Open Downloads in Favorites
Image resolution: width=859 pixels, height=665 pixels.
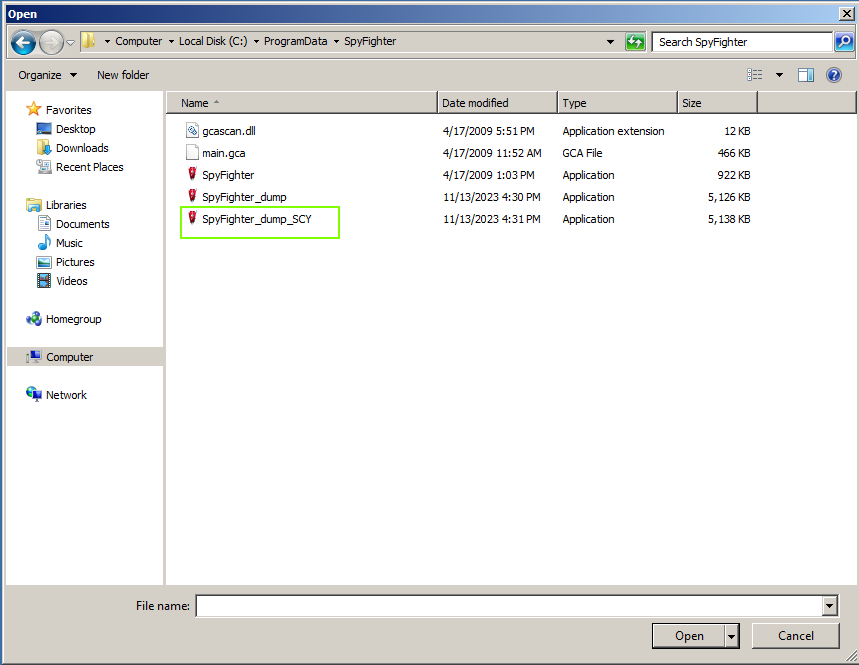(82, 148)
